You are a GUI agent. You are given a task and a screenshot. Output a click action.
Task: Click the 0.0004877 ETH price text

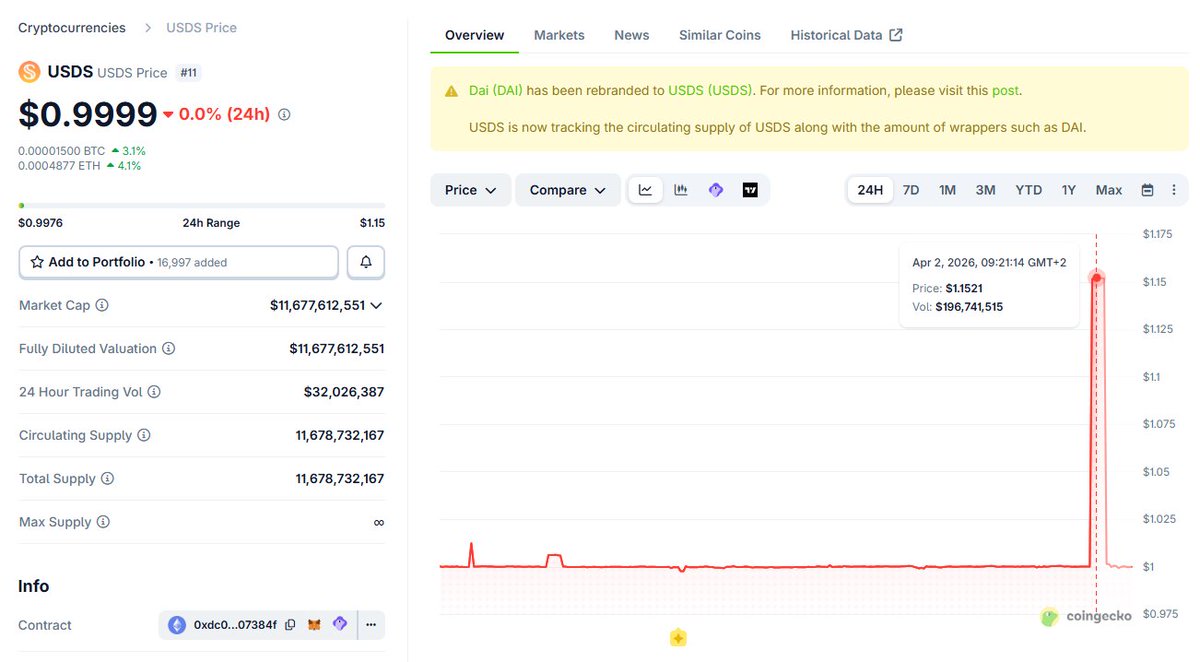click(x=59, y=166)
